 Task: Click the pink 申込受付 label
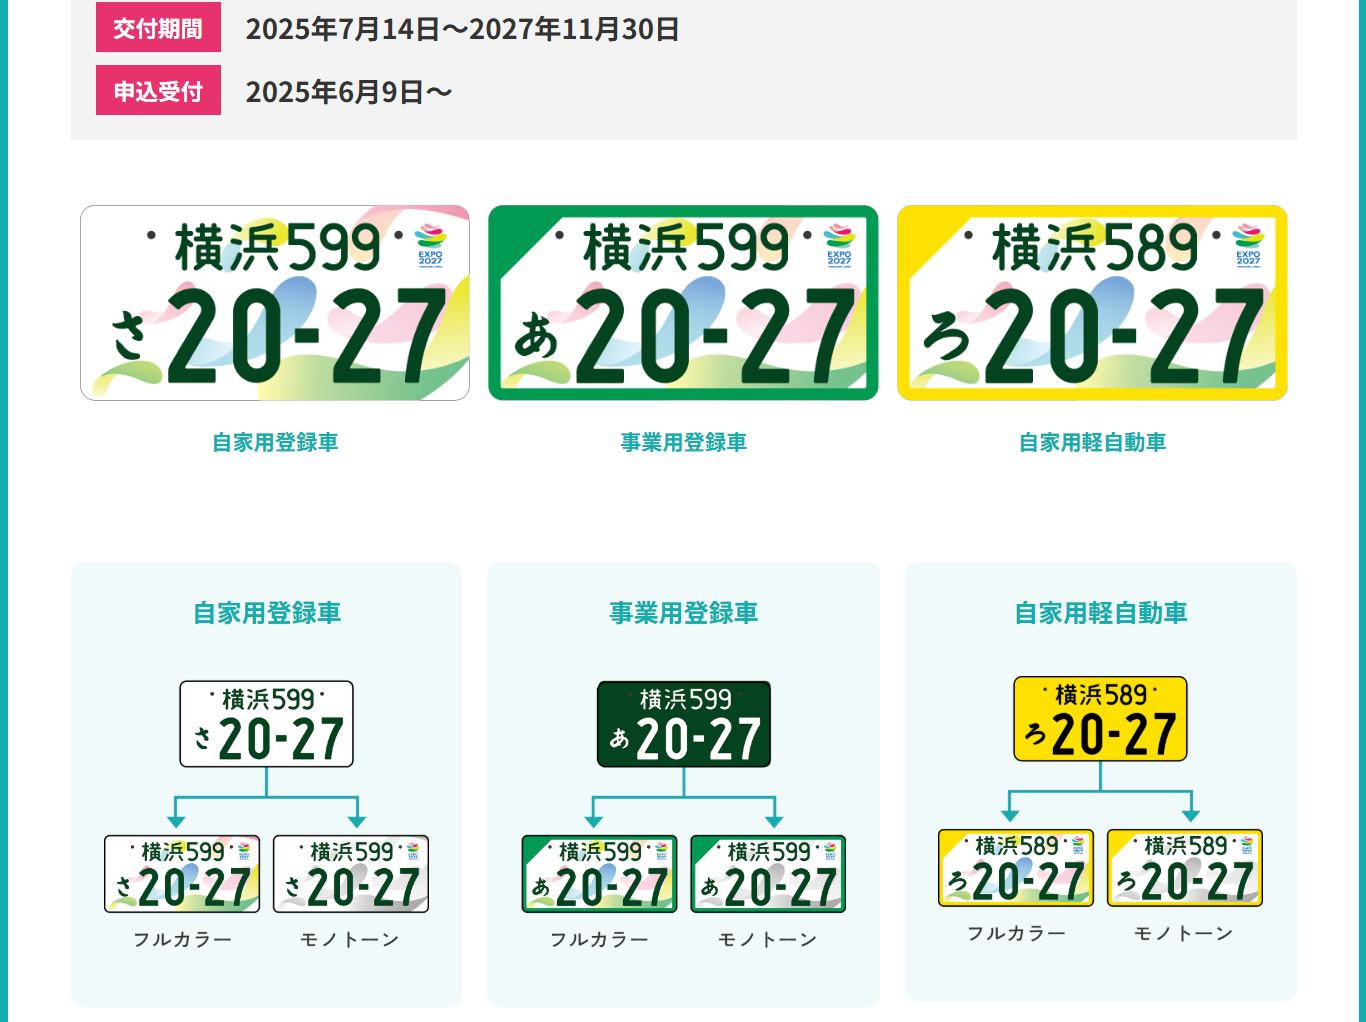coord(158,91)
